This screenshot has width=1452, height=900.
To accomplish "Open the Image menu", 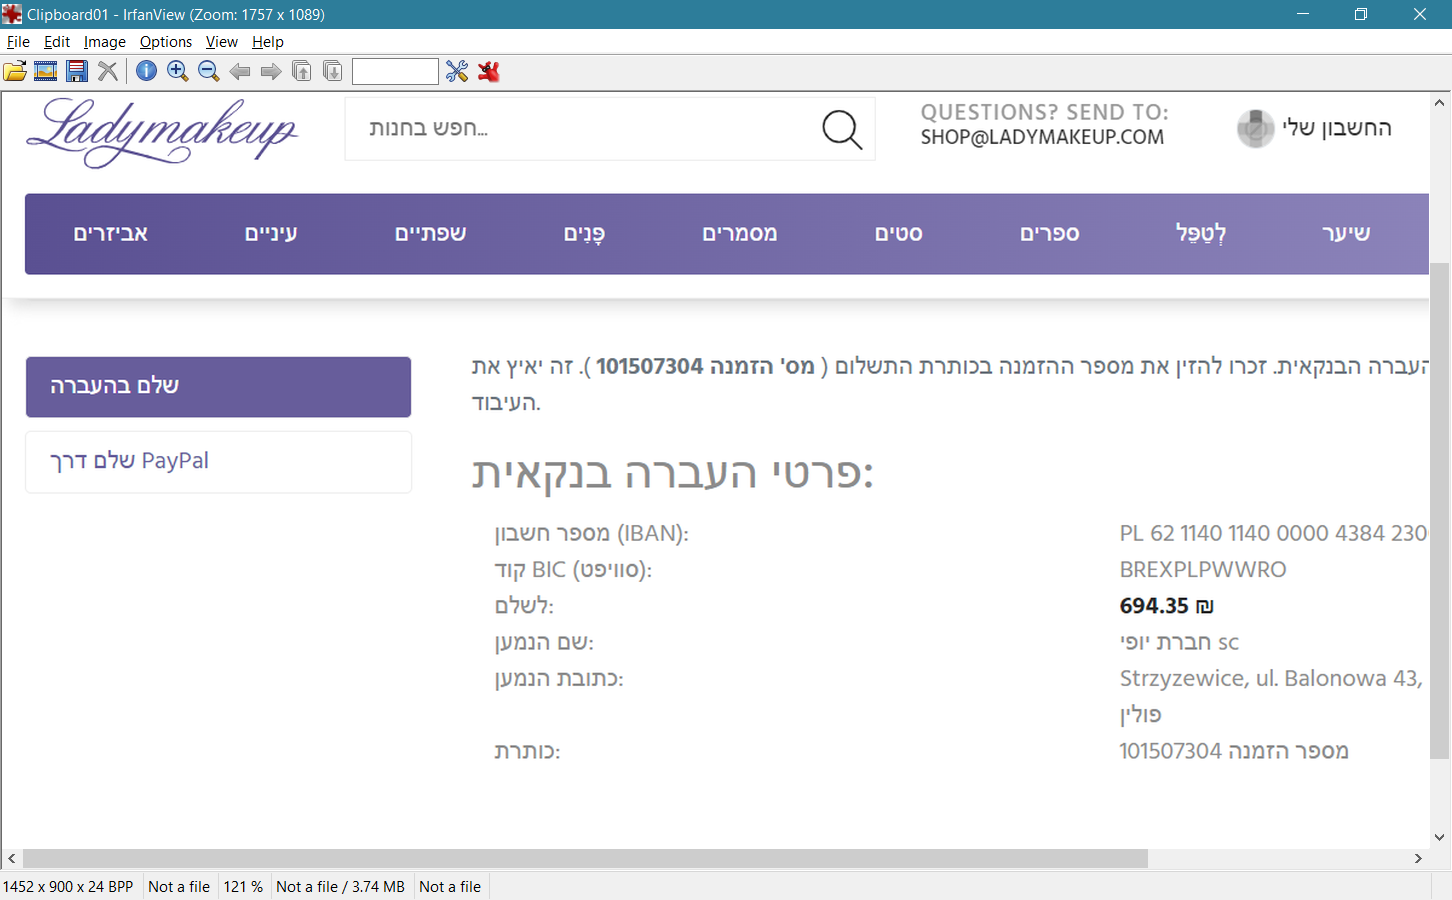I will (105, 42).
